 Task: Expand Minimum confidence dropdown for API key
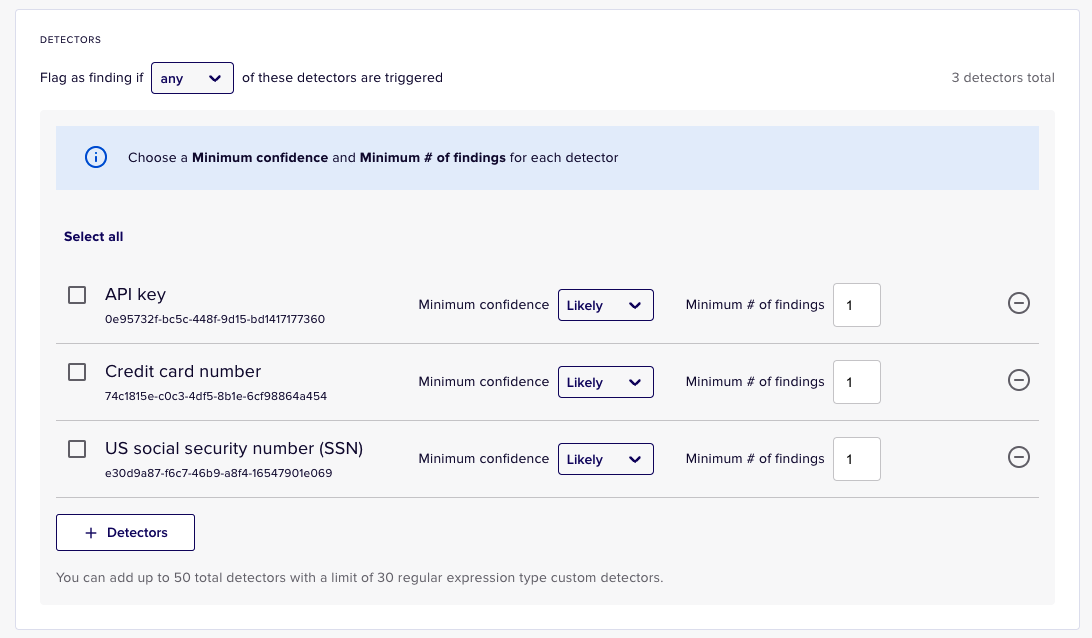(x=605, y=305)
